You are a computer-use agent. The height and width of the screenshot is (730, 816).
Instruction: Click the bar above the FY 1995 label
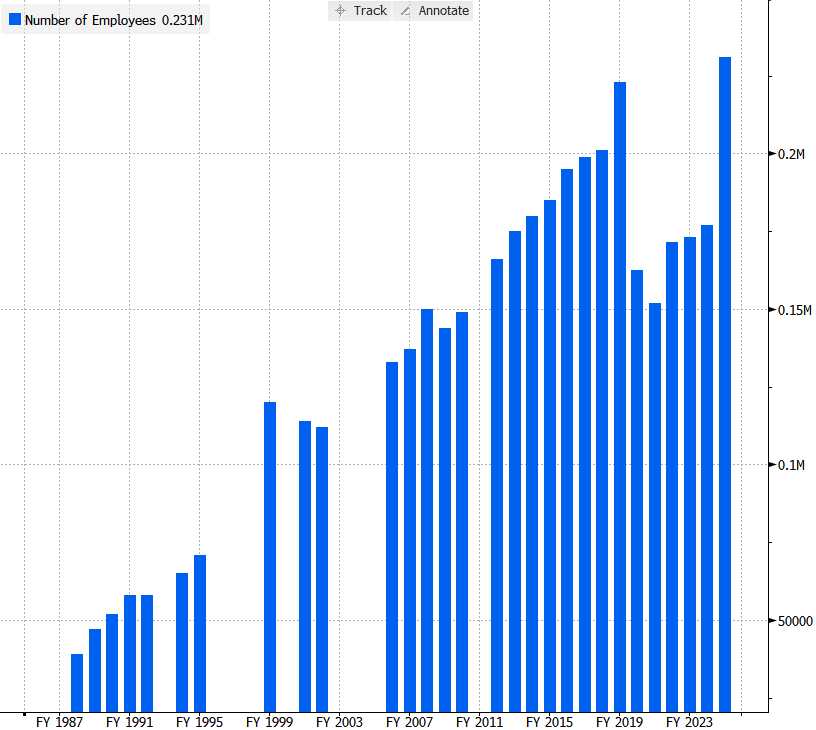pos(200,633)
